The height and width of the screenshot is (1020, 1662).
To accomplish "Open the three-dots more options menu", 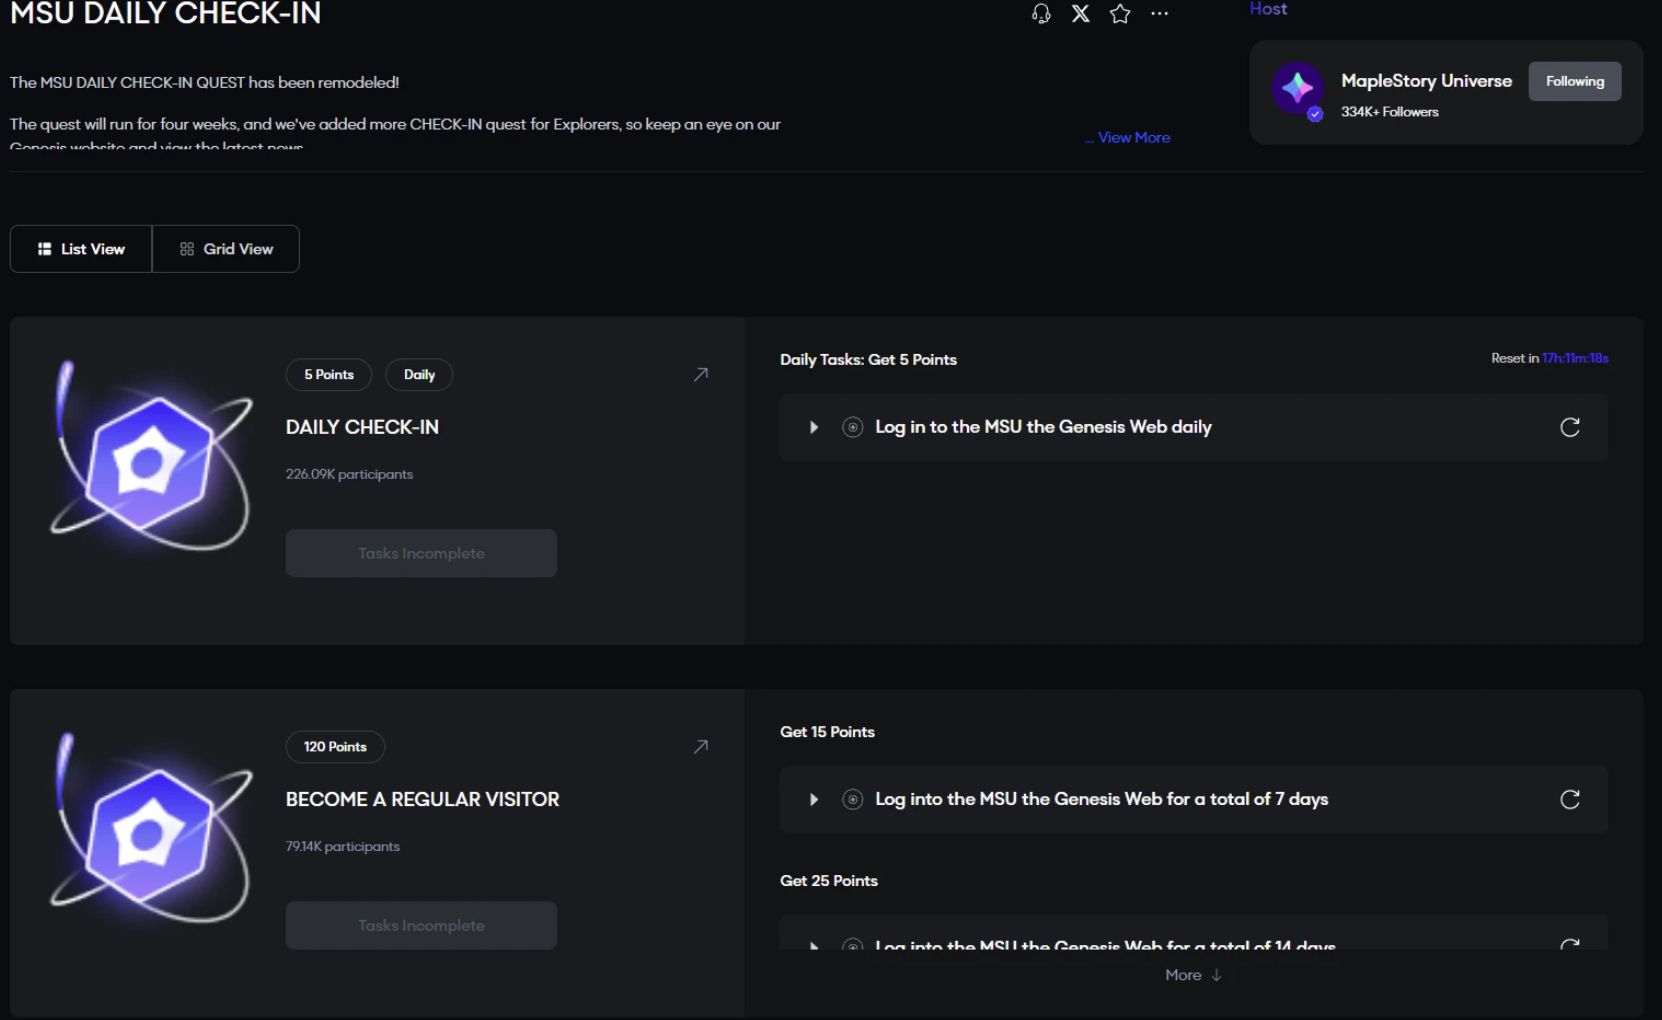I will [1159, 14].
